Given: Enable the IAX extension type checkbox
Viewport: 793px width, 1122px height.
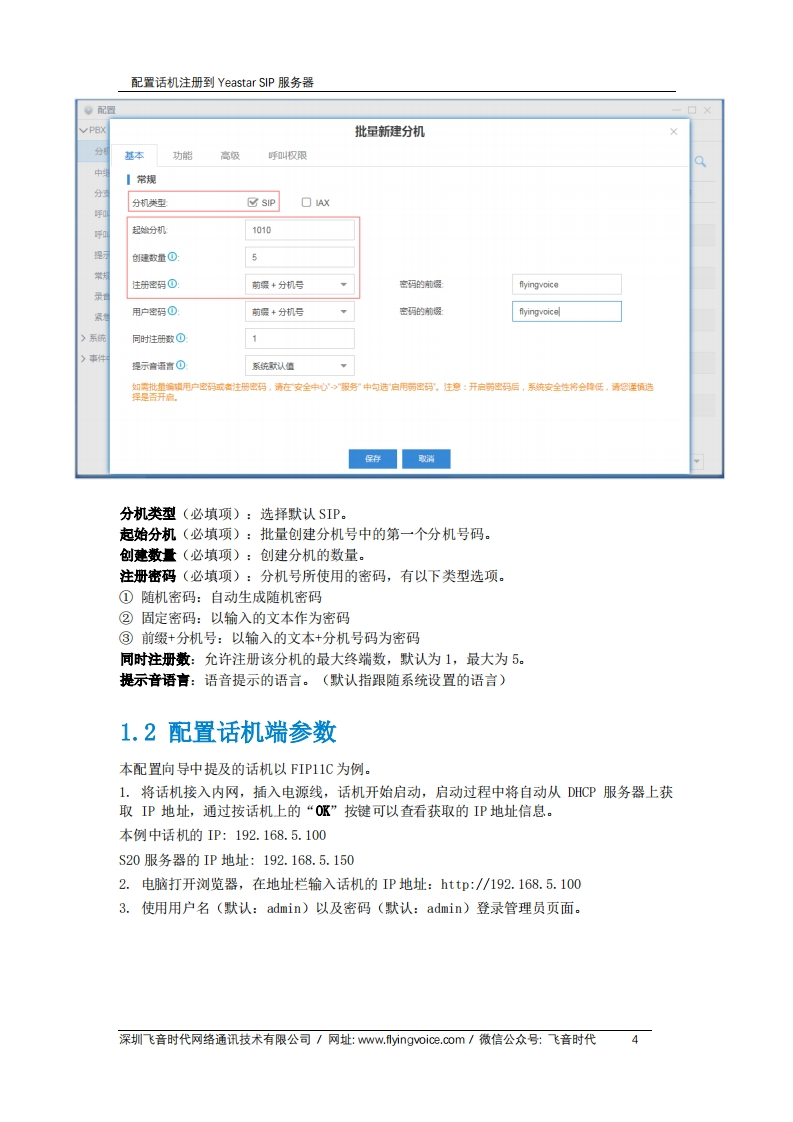Looking at the screenshot, I should coord(306,202).
